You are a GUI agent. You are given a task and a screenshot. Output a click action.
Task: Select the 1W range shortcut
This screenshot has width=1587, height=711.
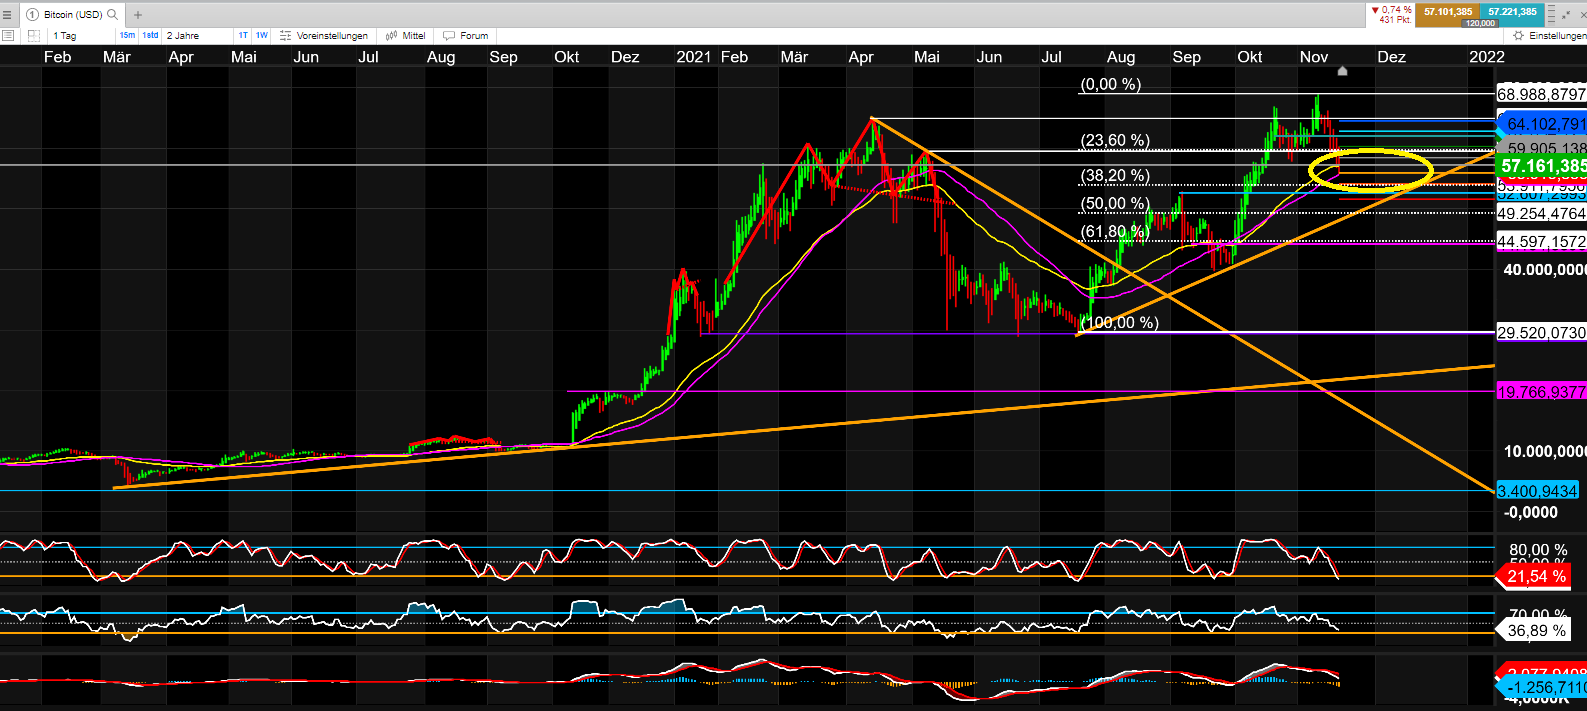[262, 36]
